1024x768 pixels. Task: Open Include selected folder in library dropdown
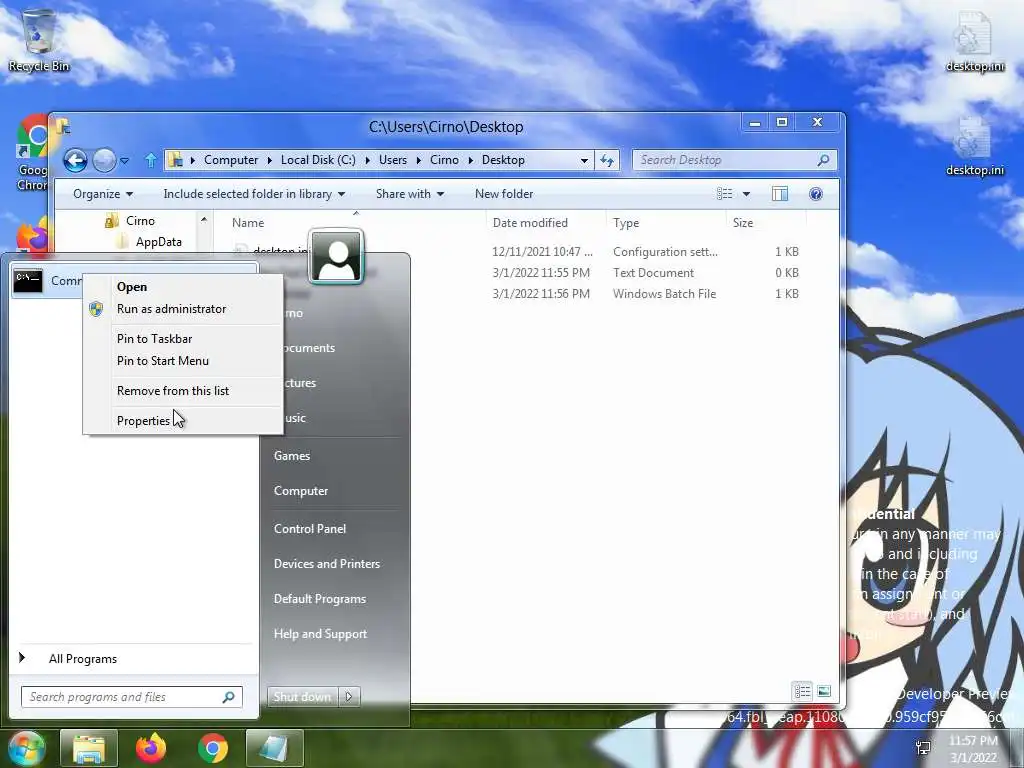coord(254,194)
